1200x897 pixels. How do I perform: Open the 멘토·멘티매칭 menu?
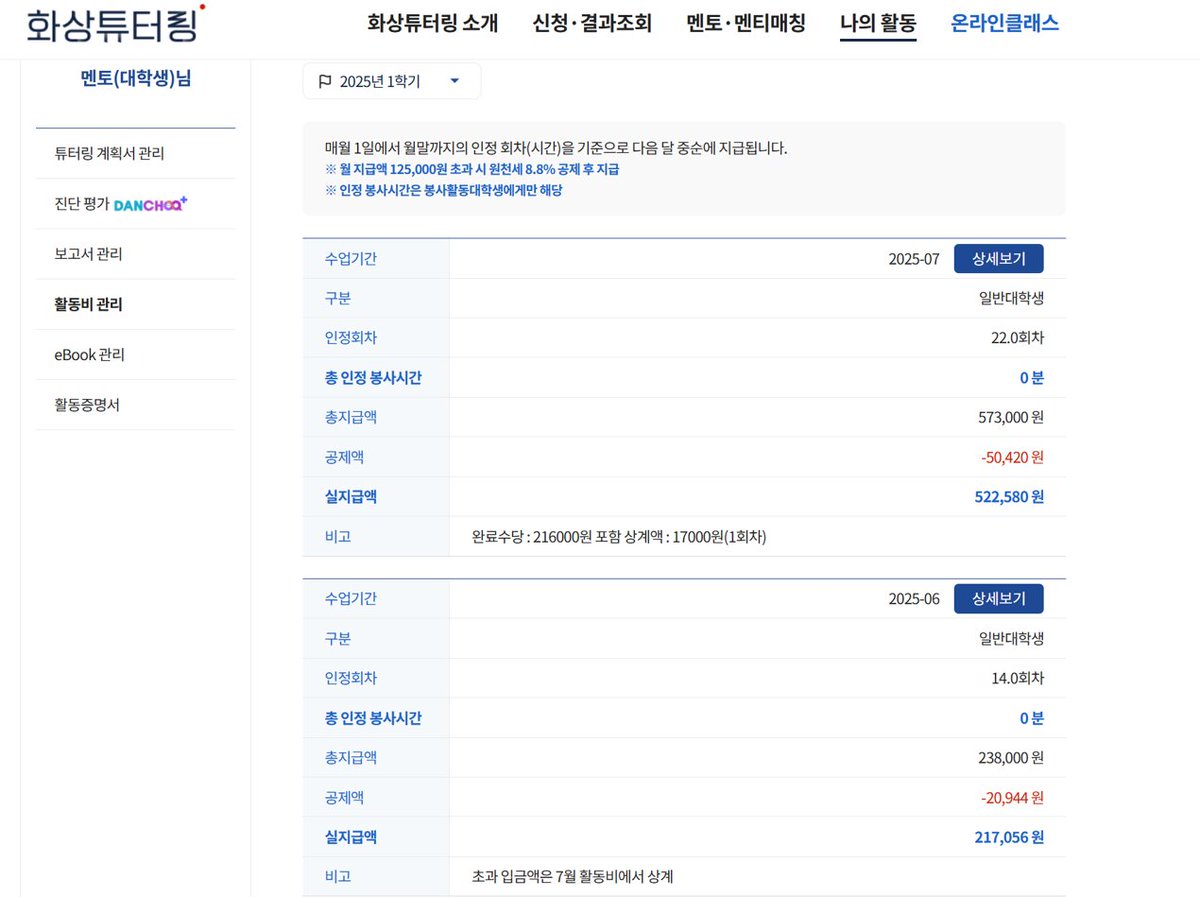(x=746, y=23)
